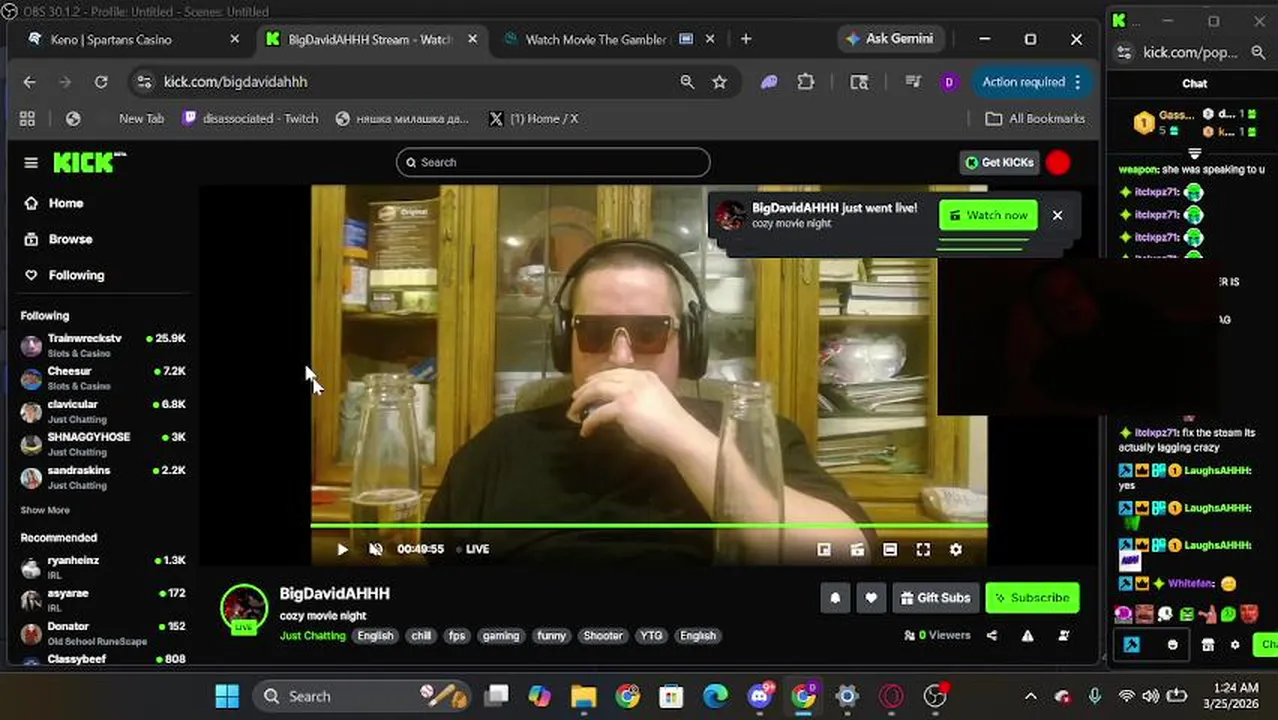Click the green stream progress bar
The height and width of the screenshot is (720, 1278).
(649, 525)
